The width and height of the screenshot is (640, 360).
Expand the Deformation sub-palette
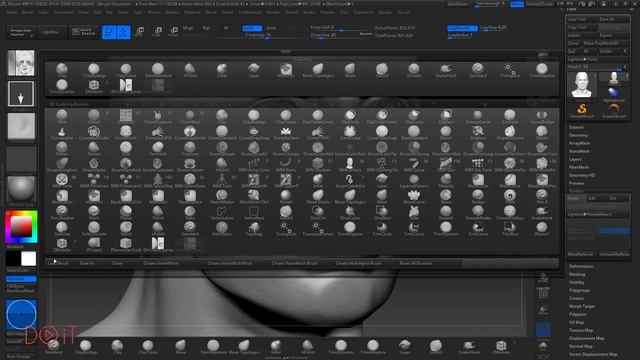click(x=581, y=266)
